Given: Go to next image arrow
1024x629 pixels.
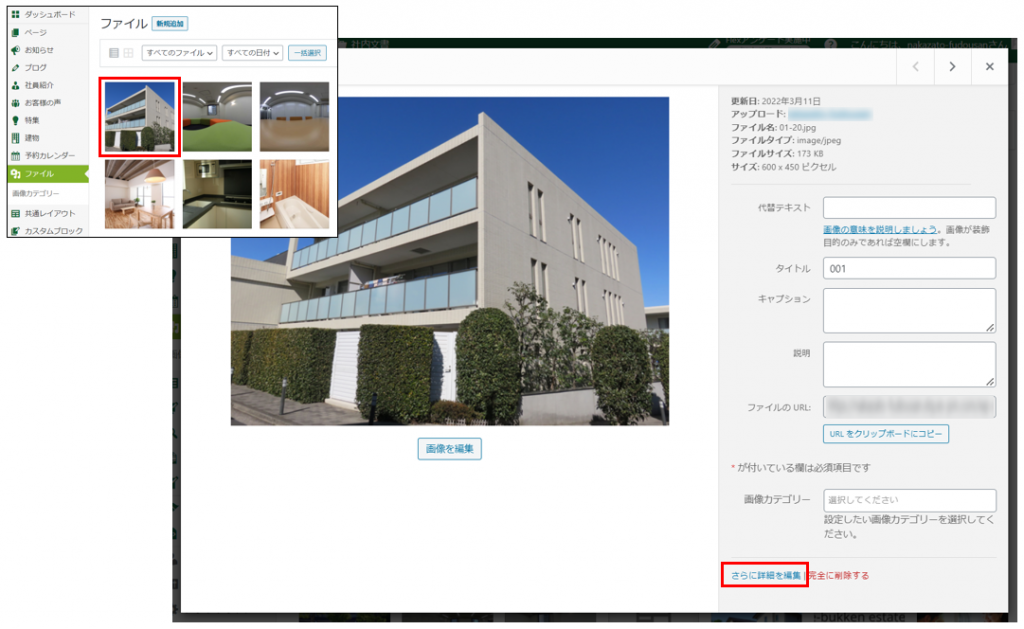Looking at the screenshot, I should [952, 67].
